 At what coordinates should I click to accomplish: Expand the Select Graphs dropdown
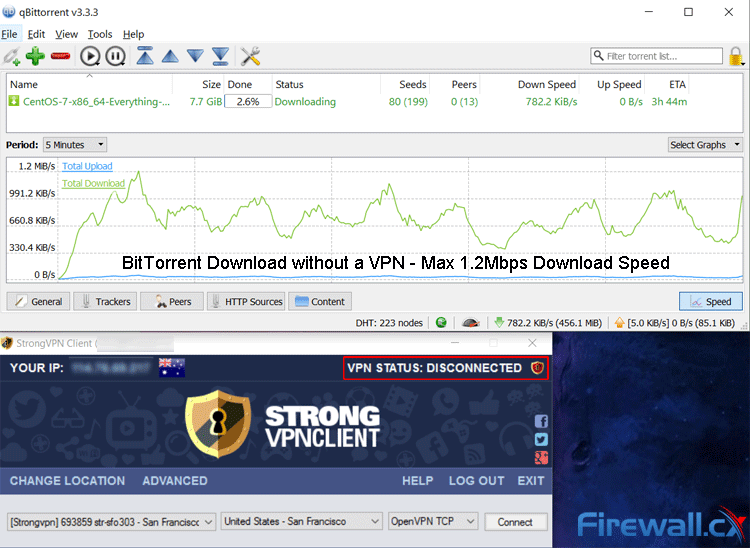(705, 145)
